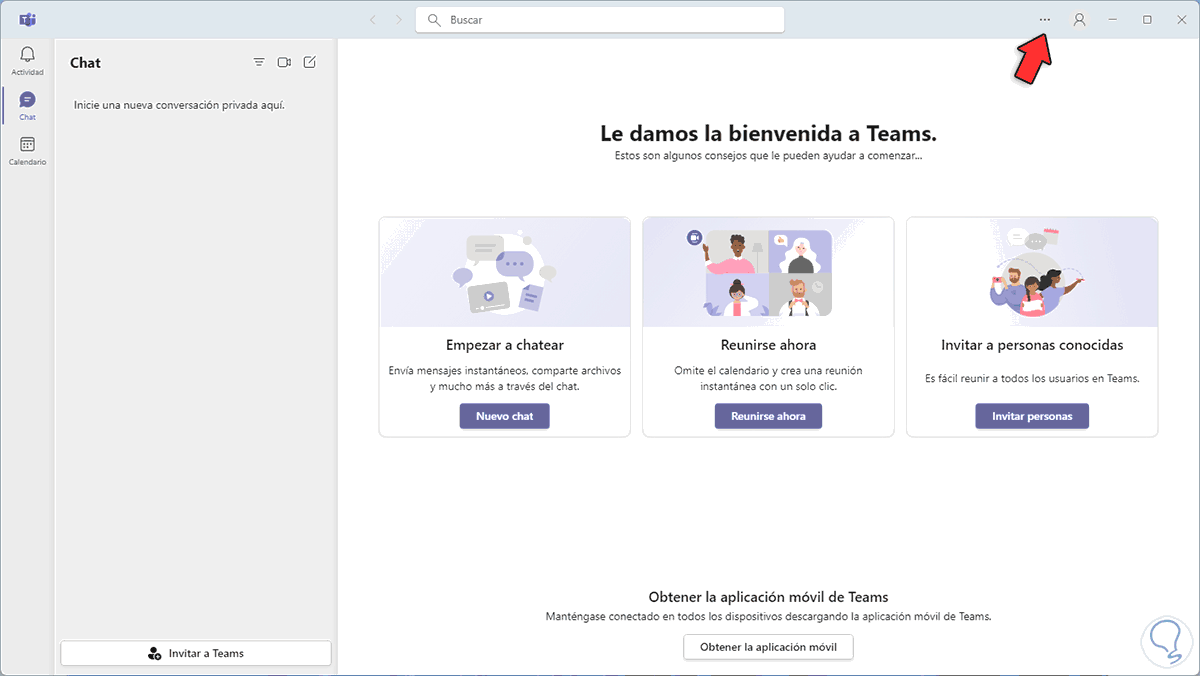Go back with the left arrow

373,19
